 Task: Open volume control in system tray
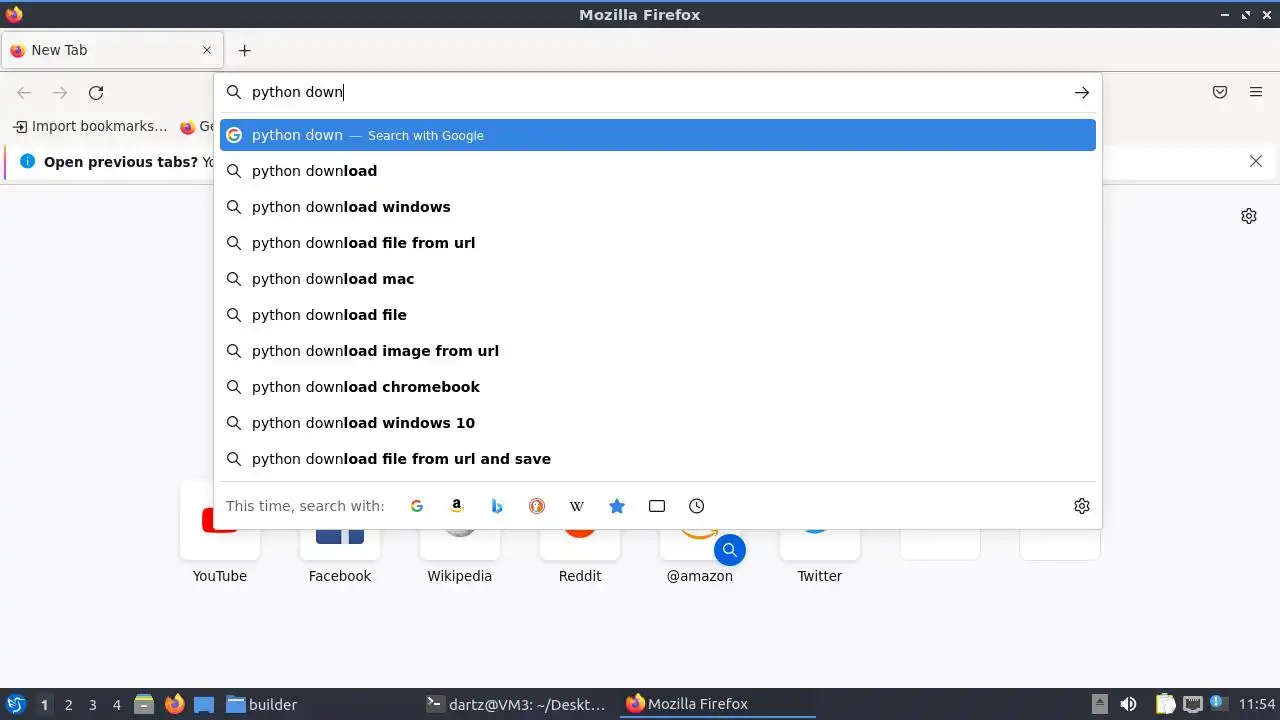tap(1128, 704)
